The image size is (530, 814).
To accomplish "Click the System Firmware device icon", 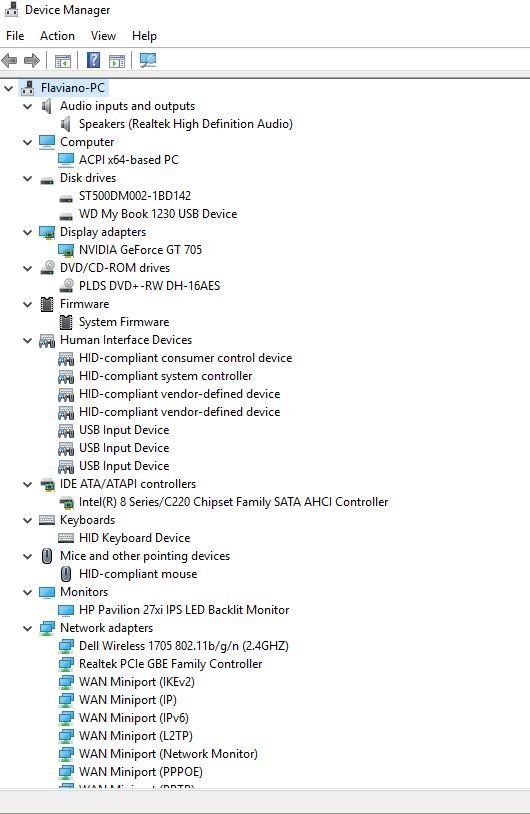I will 66,322.
